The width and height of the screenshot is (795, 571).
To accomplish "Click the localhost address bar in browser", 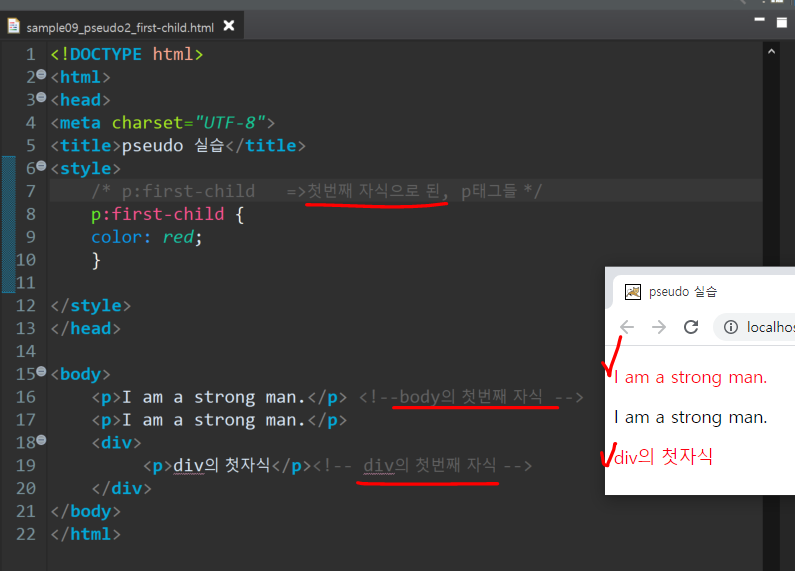I will (754, 327).
